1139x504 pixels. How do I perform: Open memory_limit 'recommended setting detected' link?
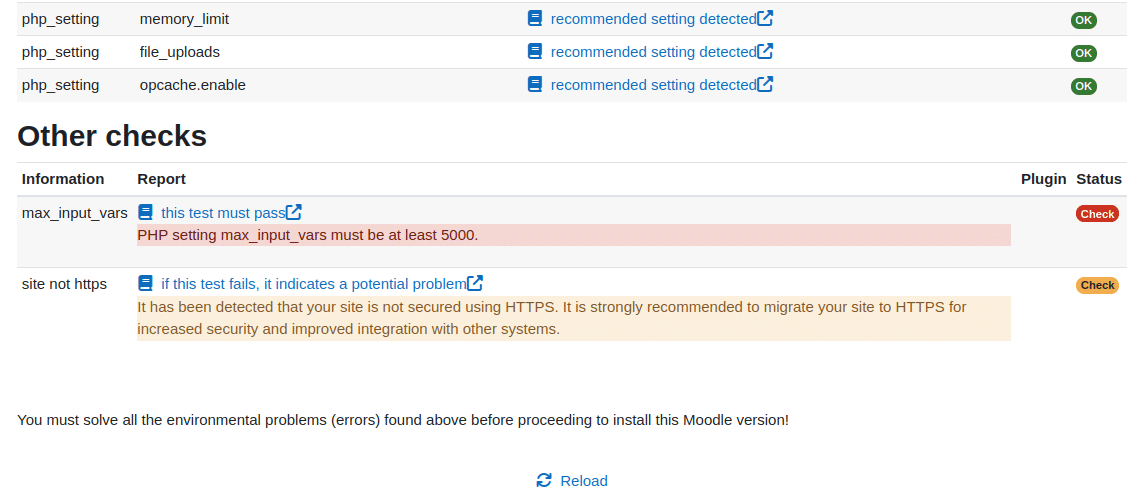pyautogui.click(x=653, y=19)
